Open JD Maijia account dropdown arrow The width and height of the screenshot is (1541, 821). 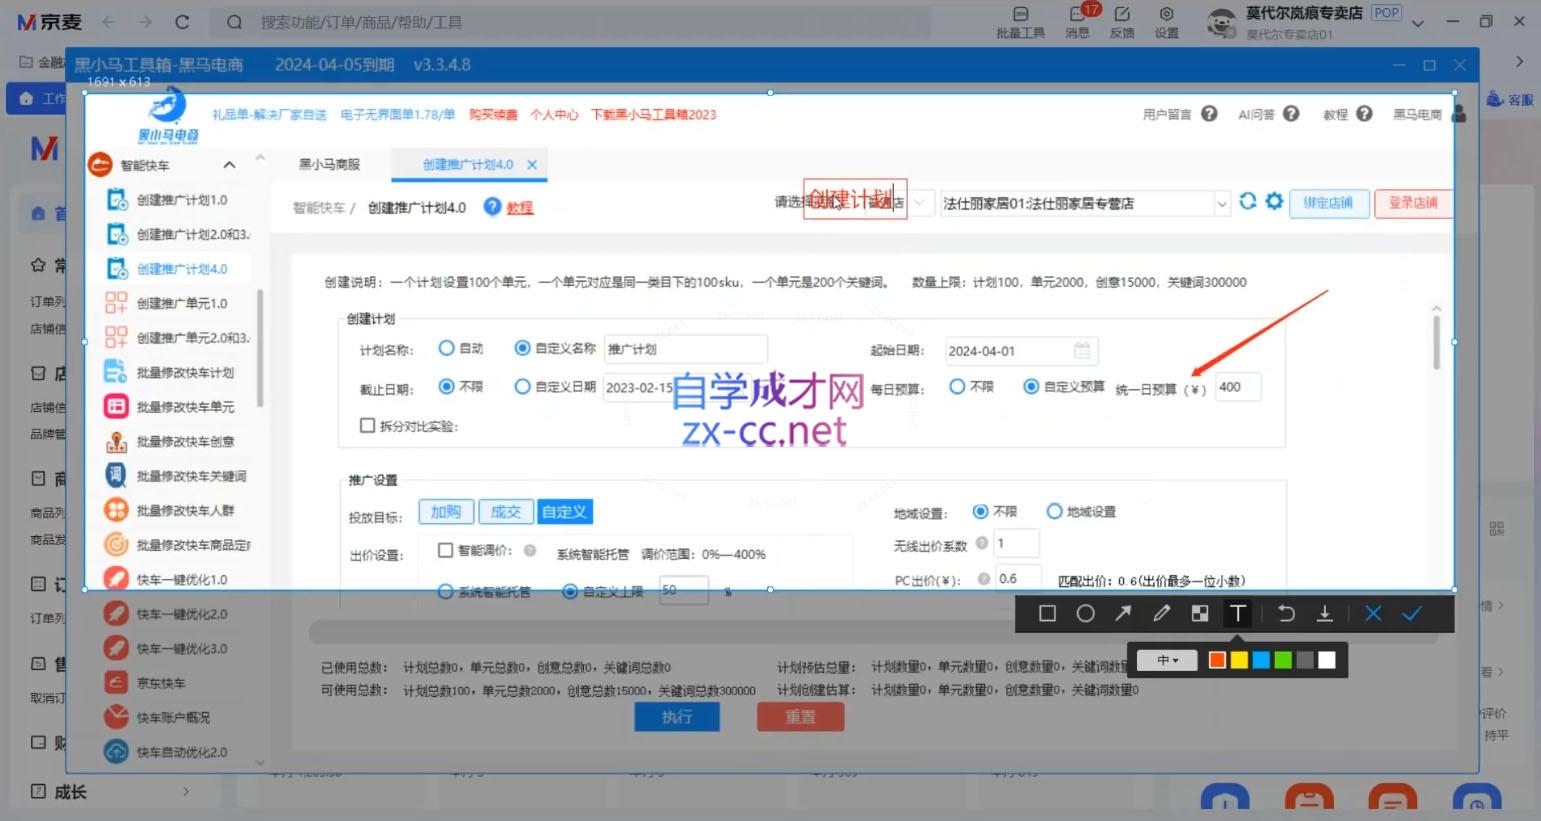click(1418, 23)
